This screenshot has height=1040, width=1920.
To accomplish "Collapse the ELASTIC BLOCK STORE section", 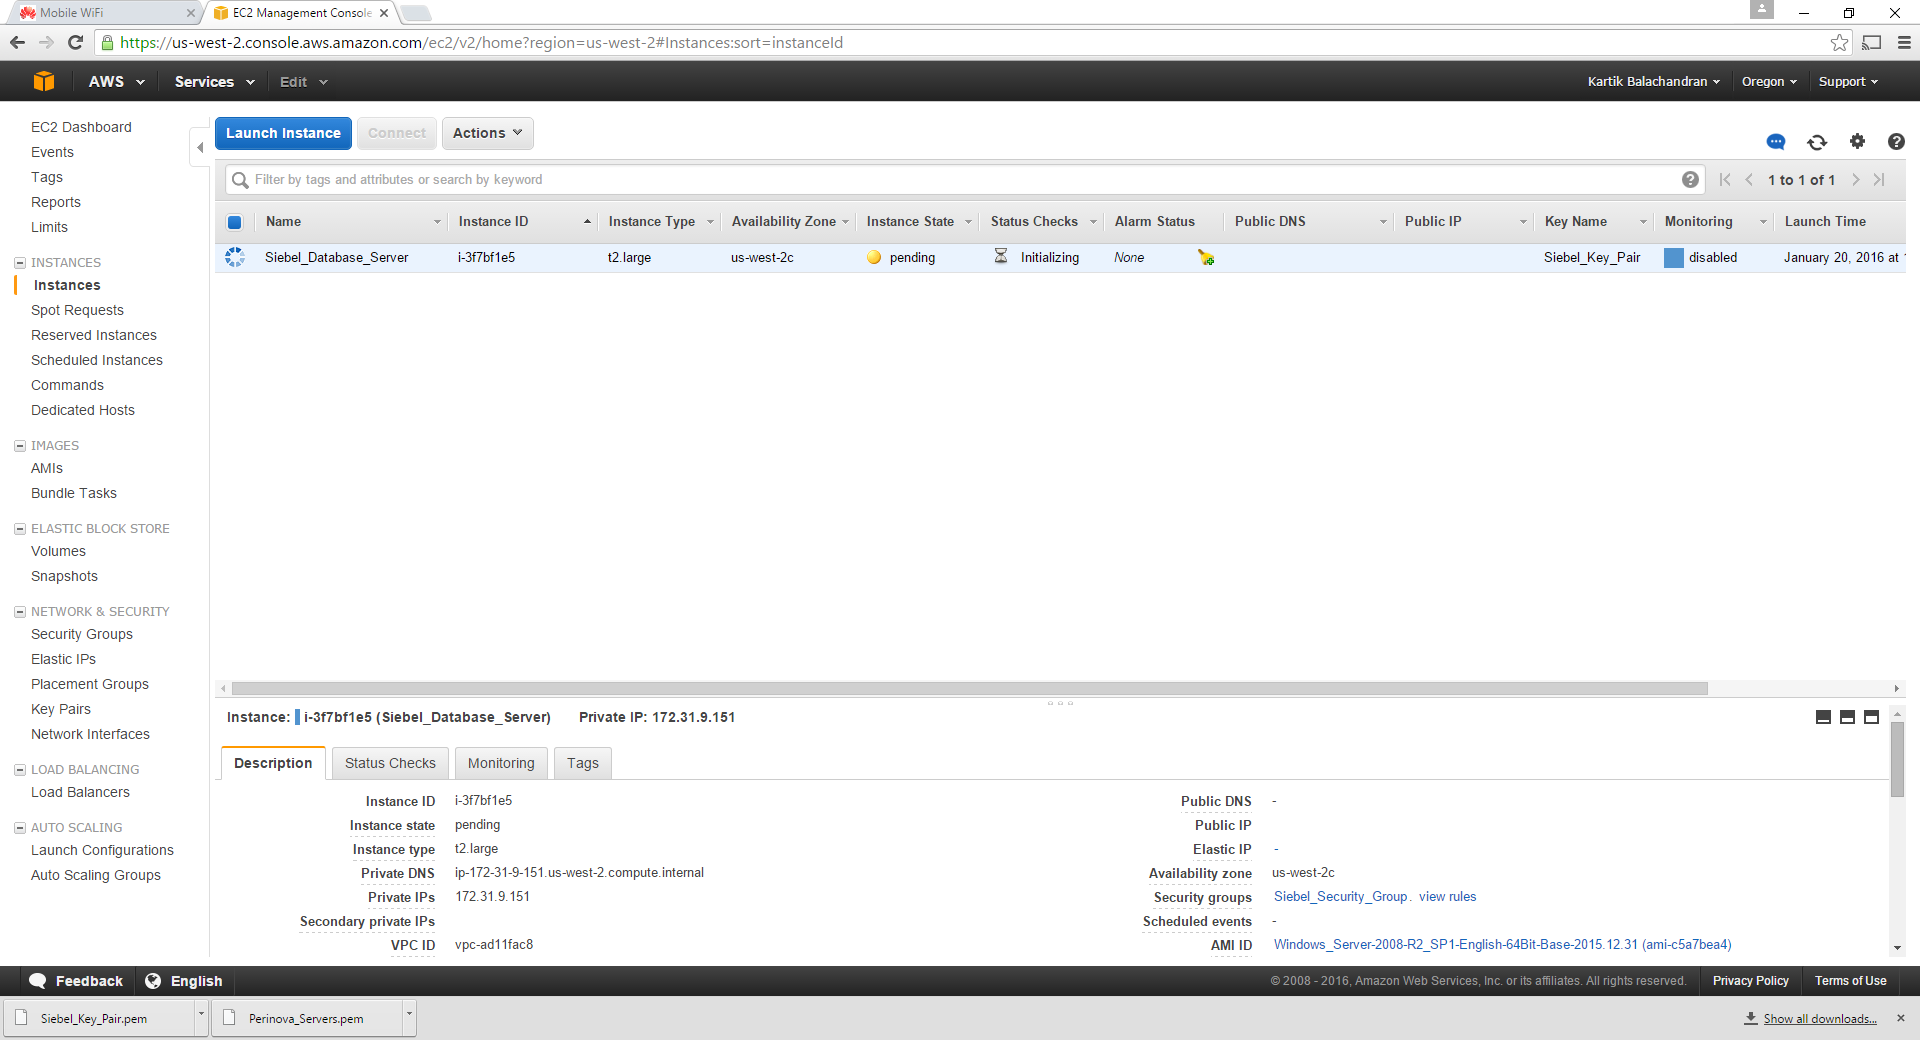I will pyautogui.click(x=20, y=529).
